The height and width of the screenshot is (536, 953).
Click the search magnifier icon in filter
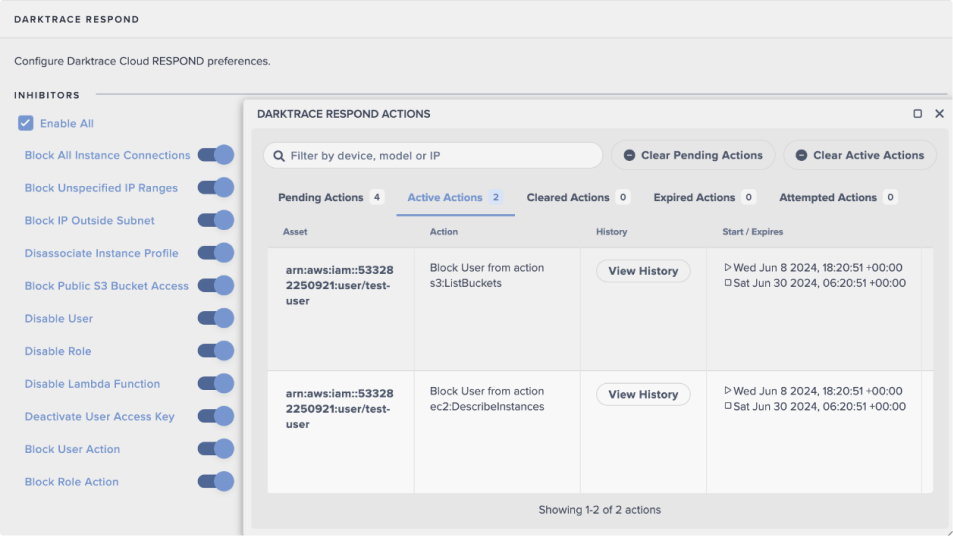pyautogui.click(x=278, y=156)
